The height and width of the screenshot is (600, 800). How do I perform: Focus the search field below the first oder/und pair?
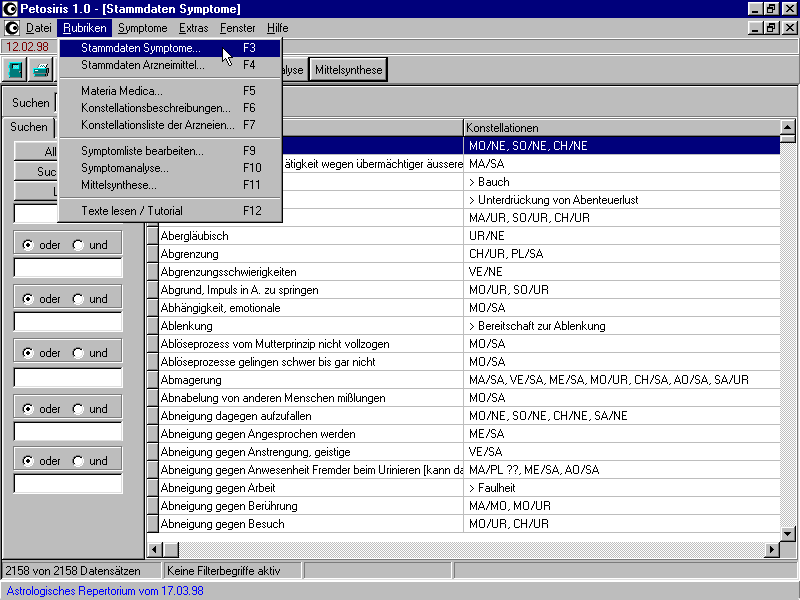[68, 268]
